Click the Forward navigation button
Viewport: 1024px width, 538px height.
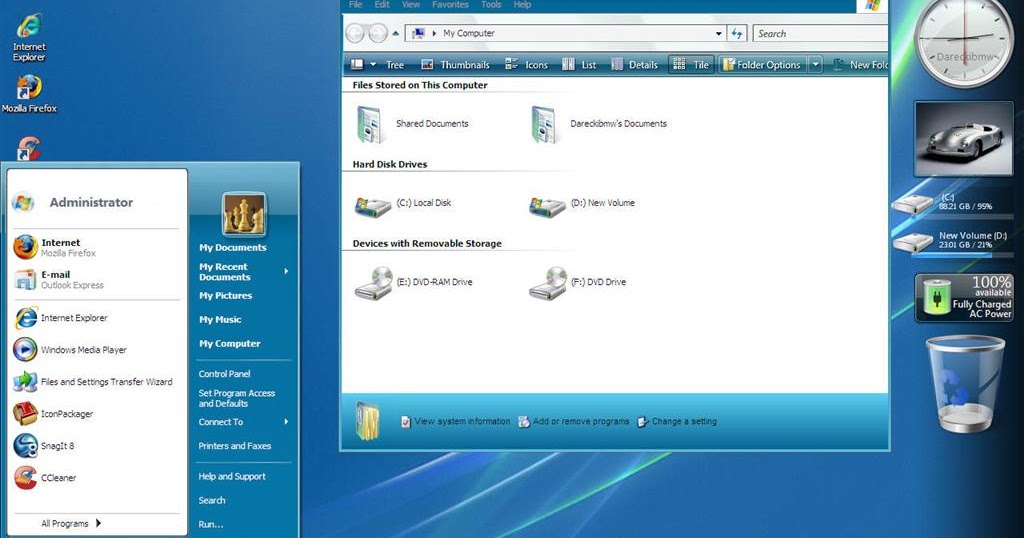(377, 33)
